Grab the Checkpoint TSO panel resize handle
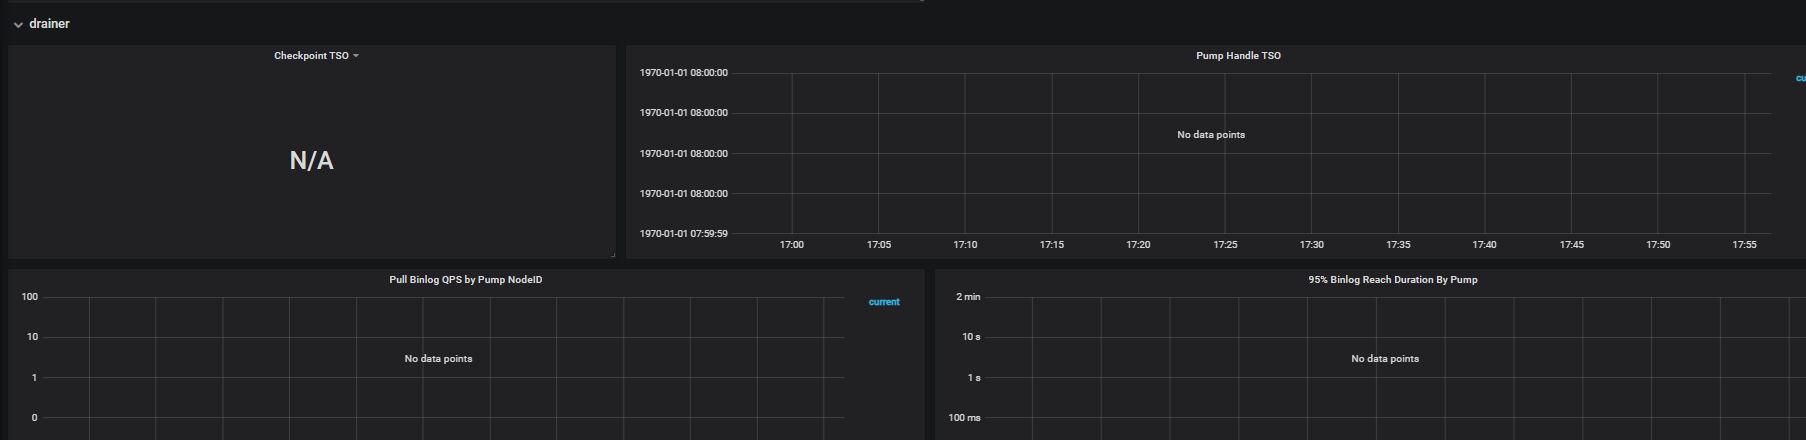1806x440 pixels. point(612,255)
